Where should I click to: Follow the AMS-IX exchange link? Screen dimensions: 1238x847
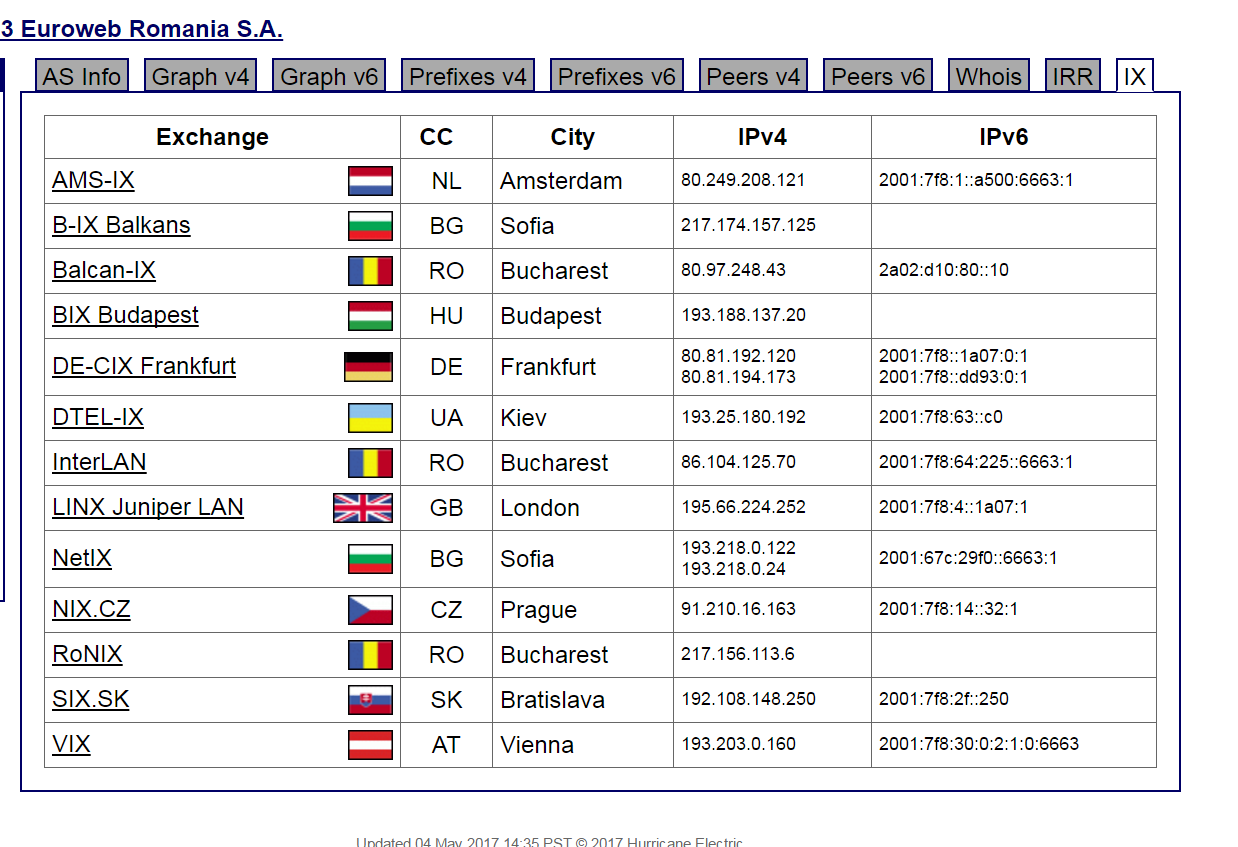pyautogui.click(x=93, y=180)
